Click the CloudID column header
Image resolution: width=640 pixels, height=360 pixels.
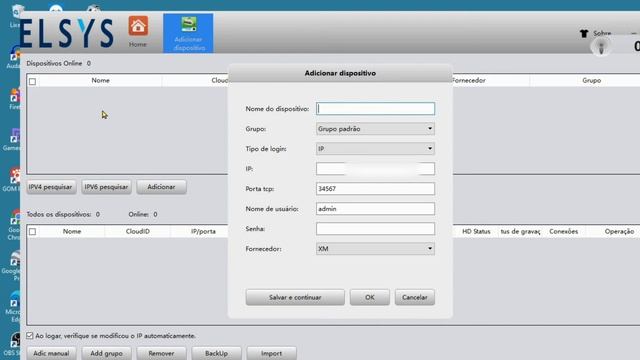pyautogui.click(x=138, y=231)
